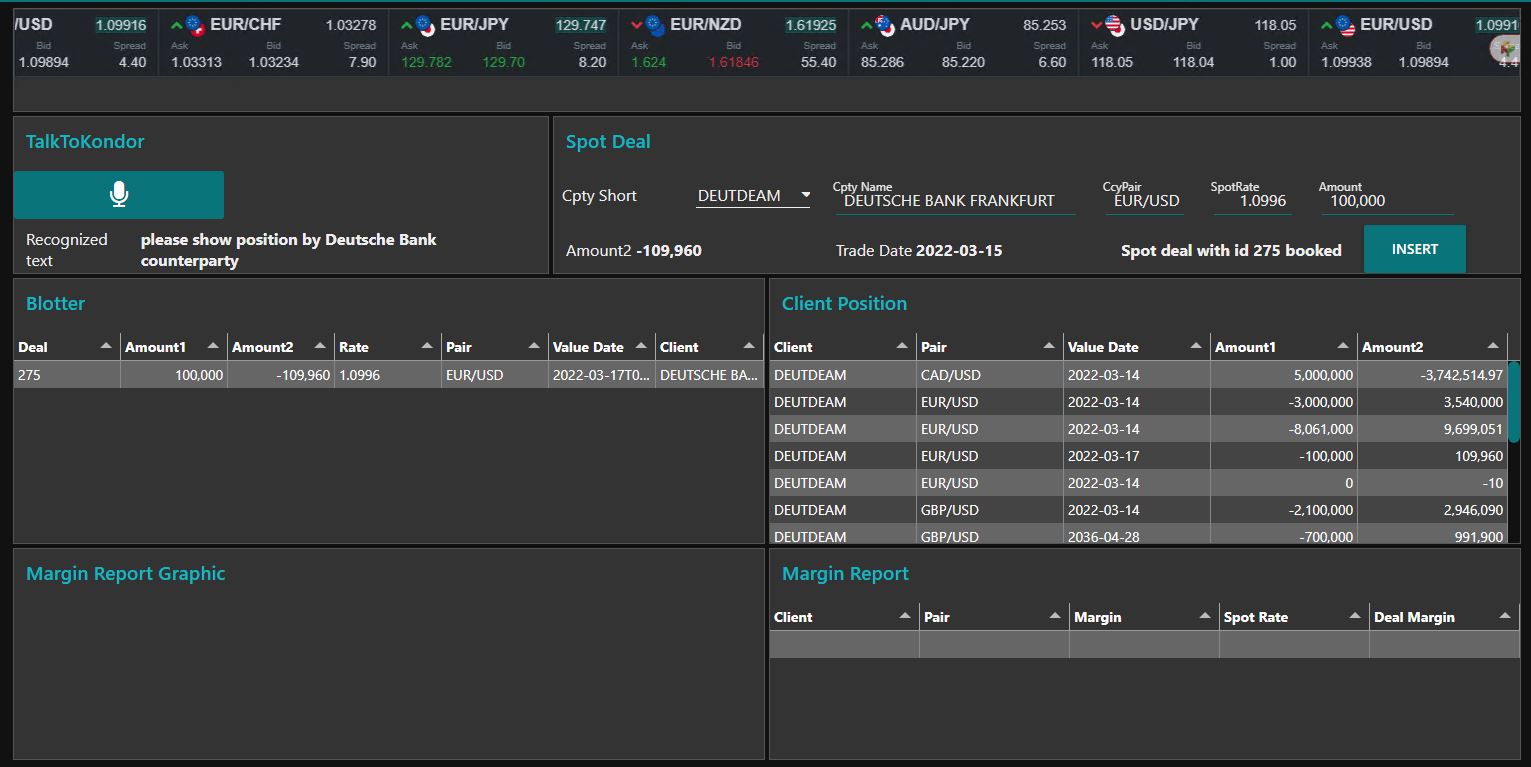Select the 2022-03-17 value date row
The height and width of the screenshot is (767, 1531).
[1138, 456]
